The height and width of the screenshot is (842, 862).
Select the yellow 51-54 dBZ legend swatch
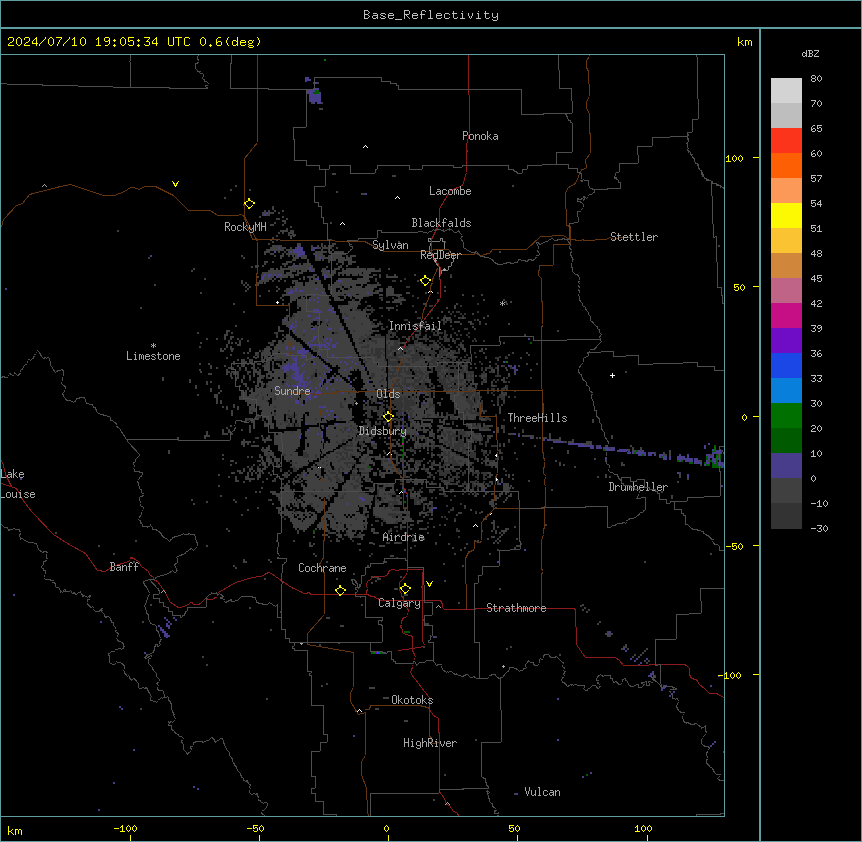786,215
